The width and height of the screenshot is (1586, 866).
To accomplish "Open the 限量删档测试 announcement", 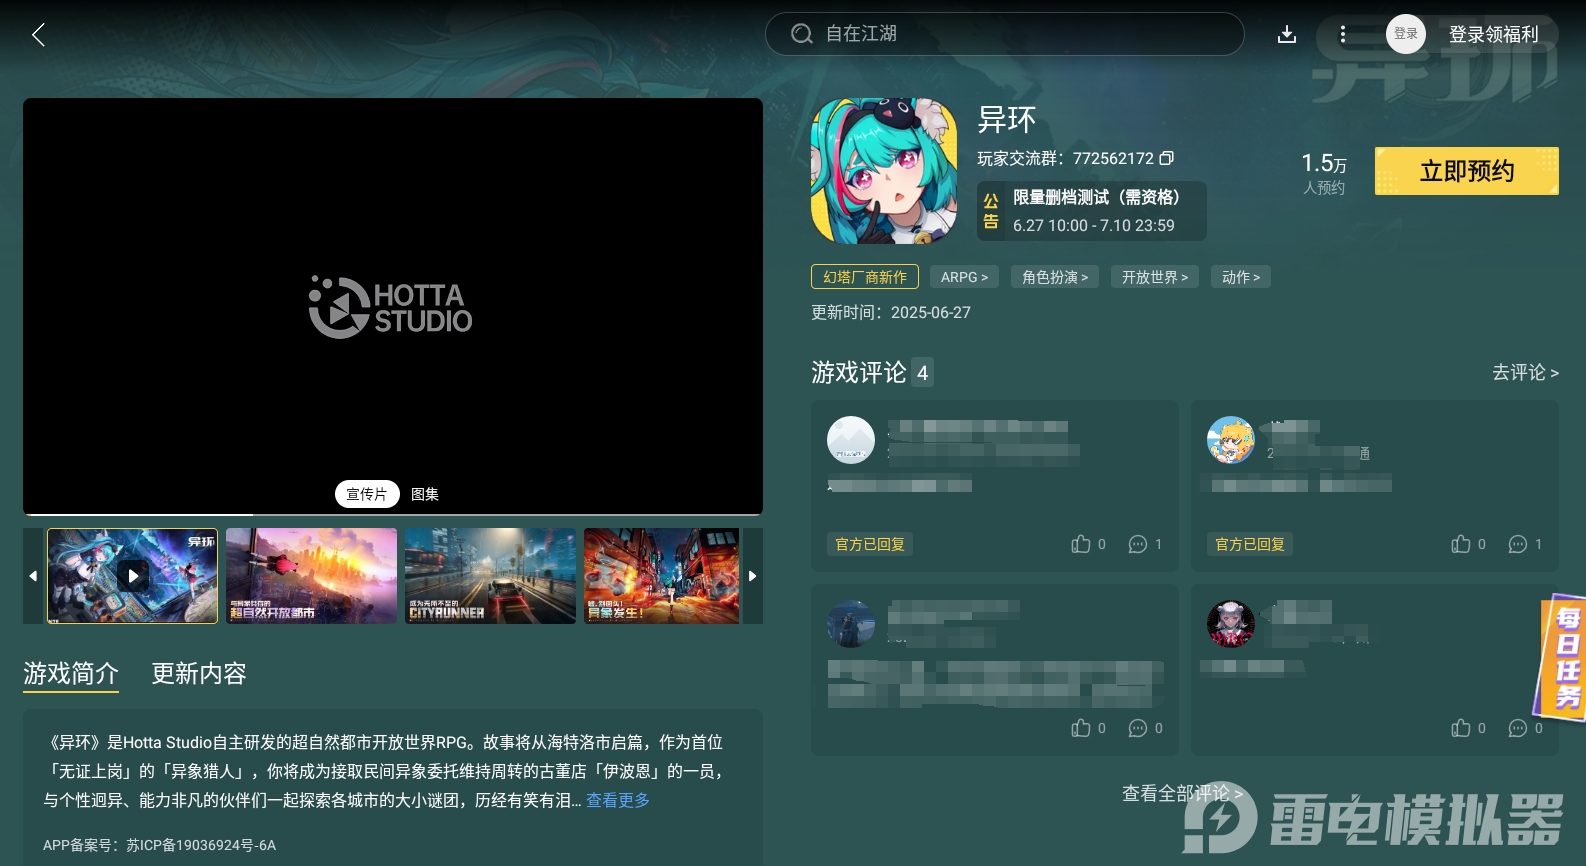I will coord(1092,211).
